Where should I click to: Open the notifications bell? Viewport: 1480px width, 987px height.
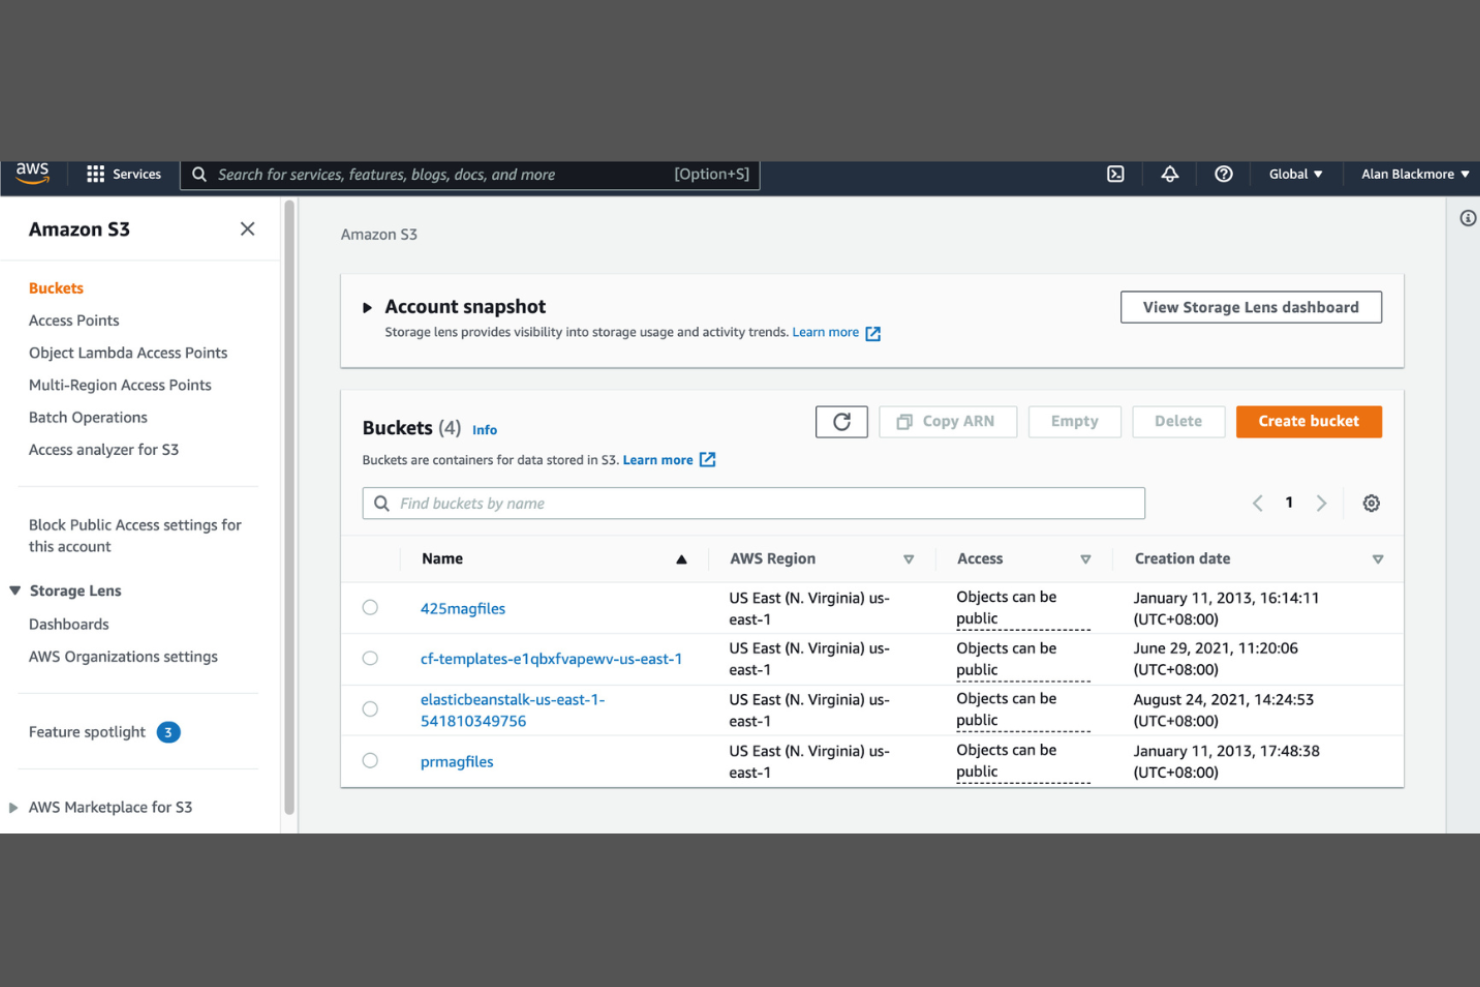(x=1169, y=174)
